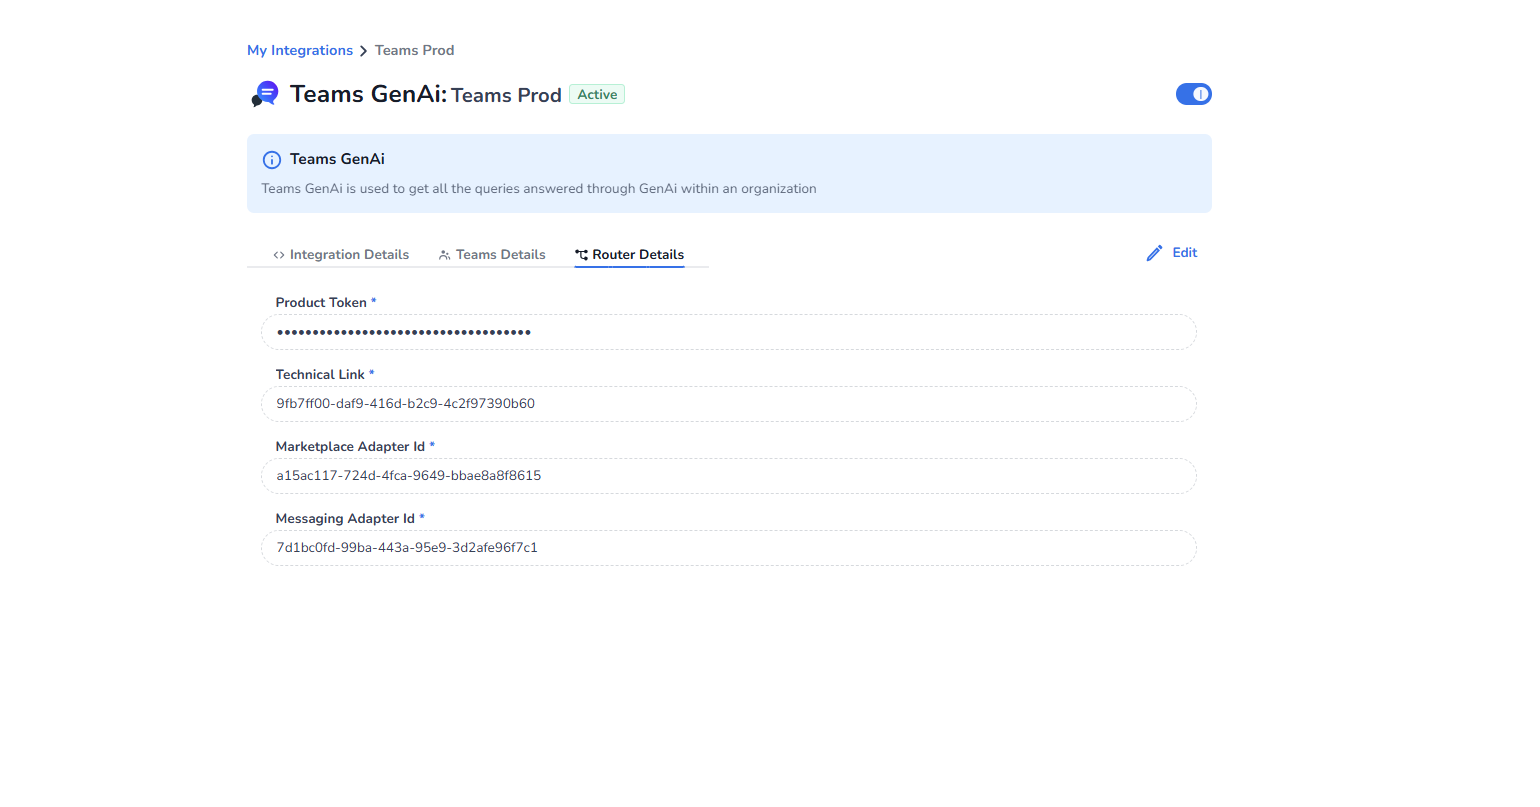Viewport: 1540px width, 807px height.
Task: Click the Product Token field
Action: [x=729, y=332]
